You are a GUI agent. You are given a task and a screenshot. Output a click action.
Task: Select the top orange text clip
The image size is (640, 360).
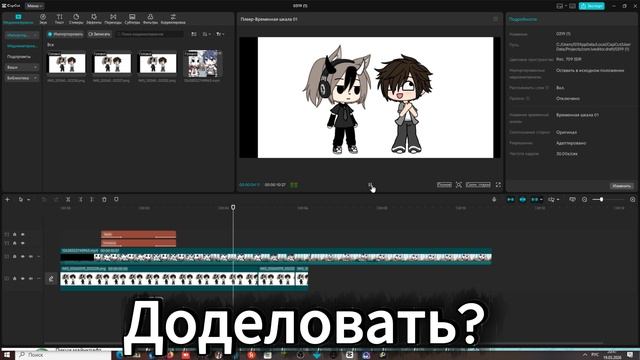click(138, 234)
